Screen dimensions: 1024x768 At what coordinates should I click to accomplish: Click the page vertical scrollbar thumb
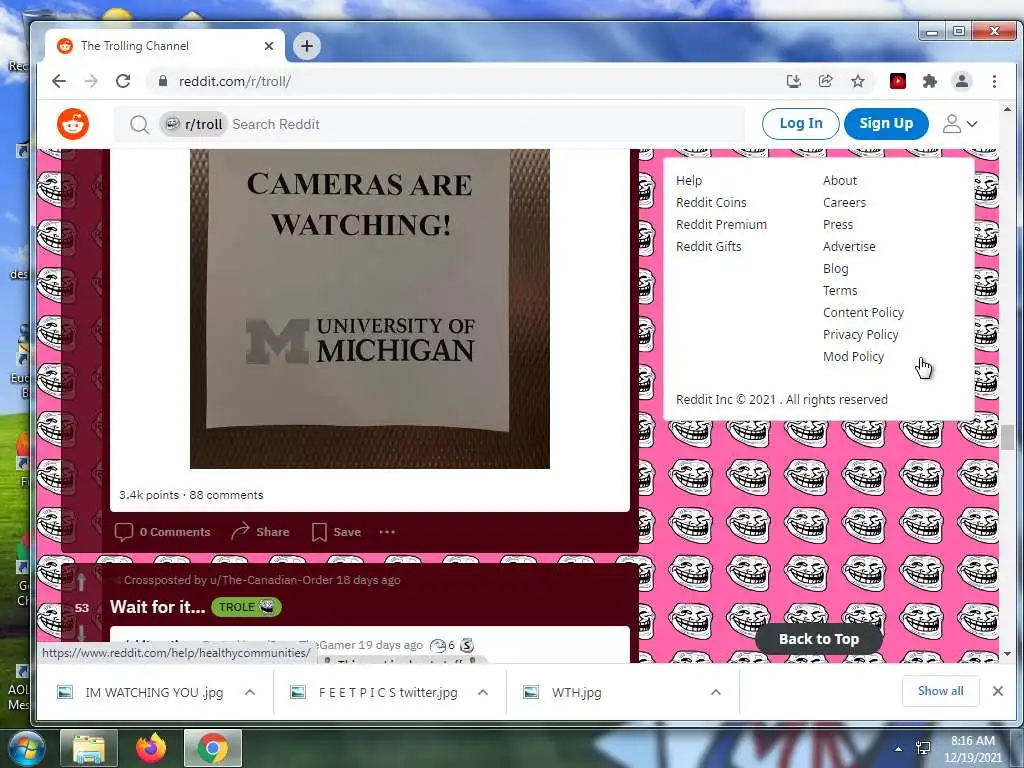pos(1007,437)
